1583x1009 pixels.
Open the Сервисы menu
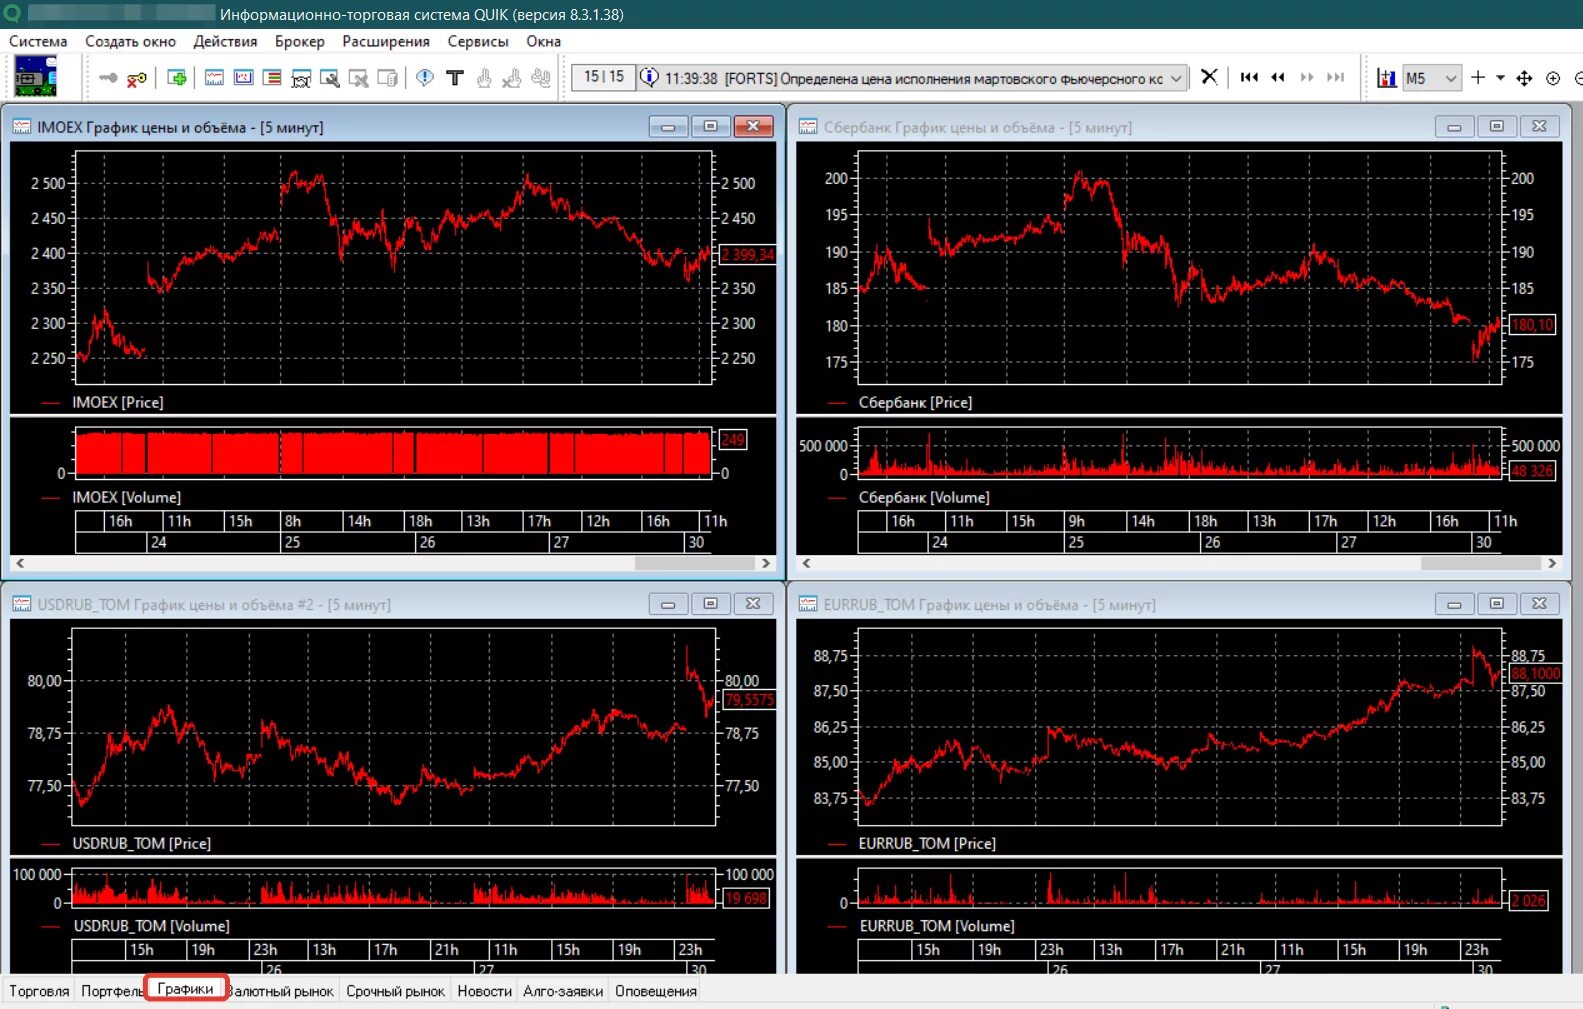tap(478, 41)
